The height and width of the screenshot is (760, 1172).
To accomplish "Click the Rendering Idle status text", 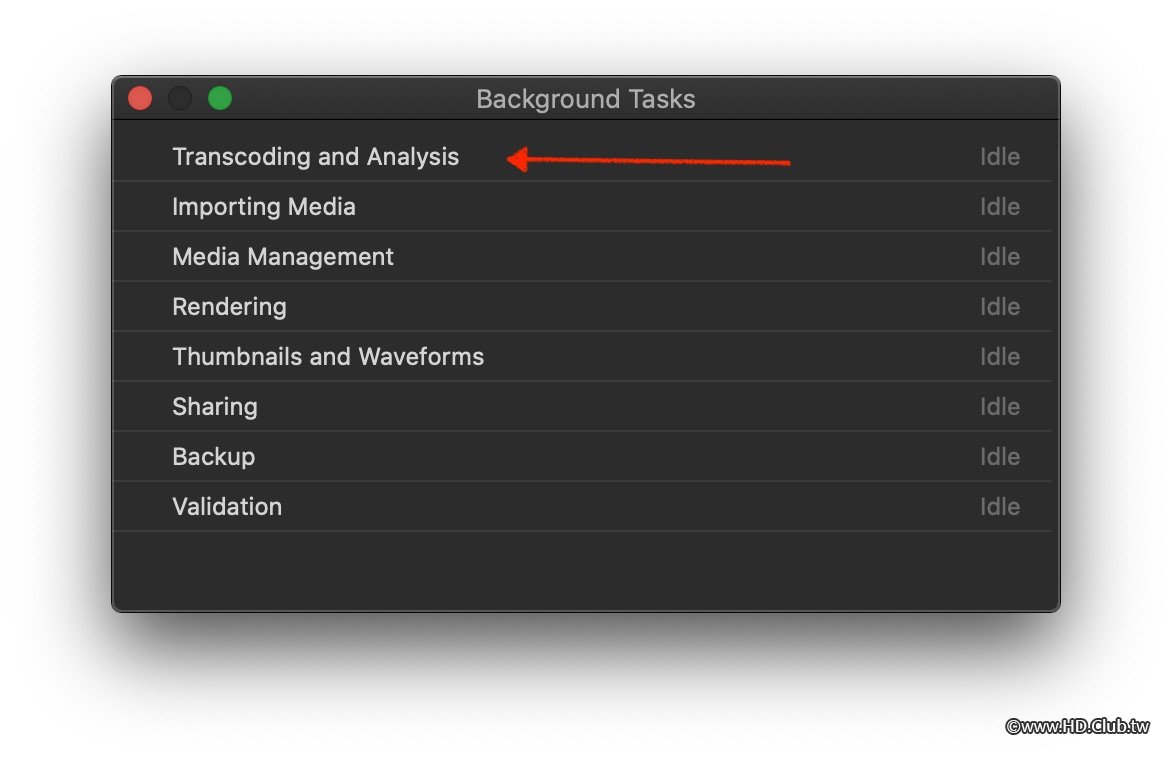I will pos(999,307).
